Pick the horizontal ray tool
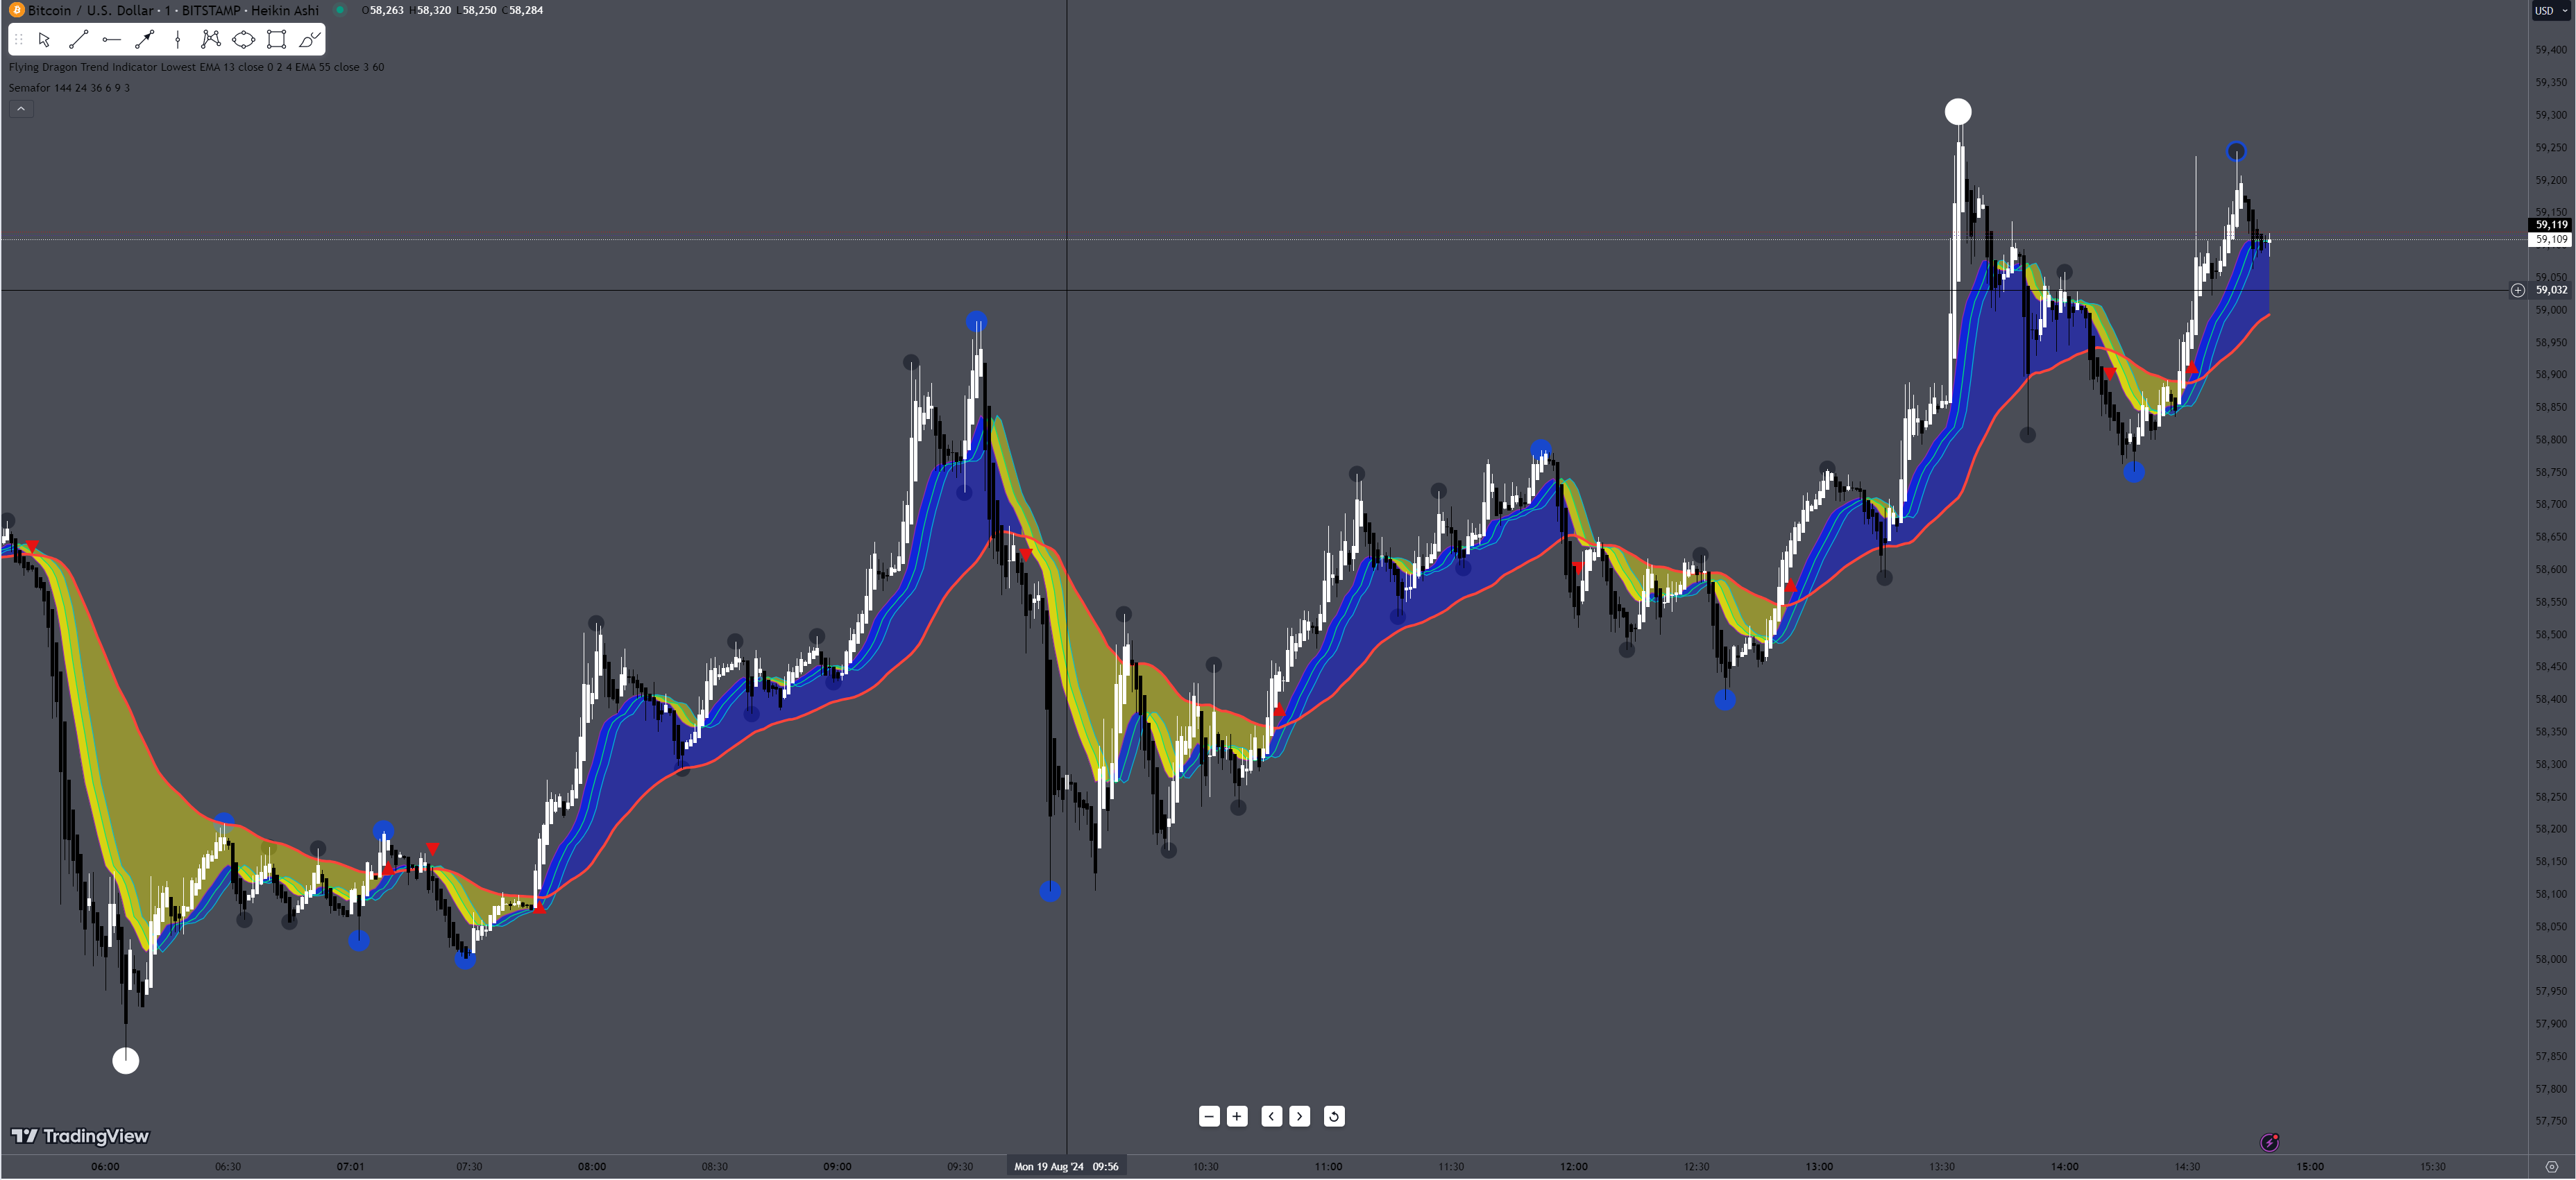Image resolution: width=2576 pixels, height=1180 pixels. pyautogui.click(x=111, y=40)
